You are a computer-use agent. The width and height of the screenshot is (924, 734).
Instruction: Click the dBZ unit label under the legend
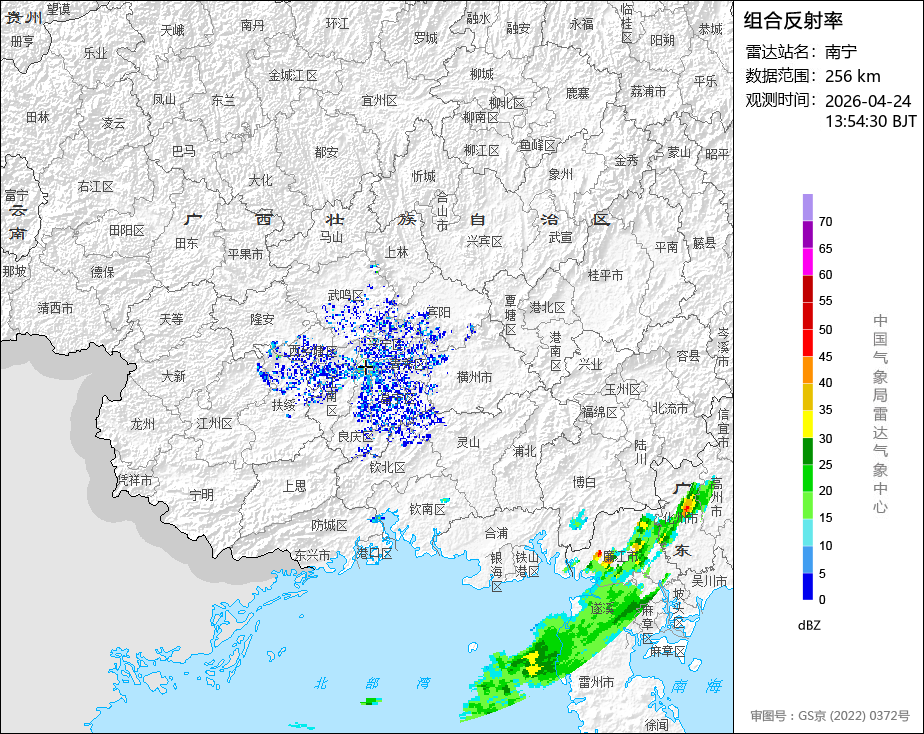tap(809, 626)
